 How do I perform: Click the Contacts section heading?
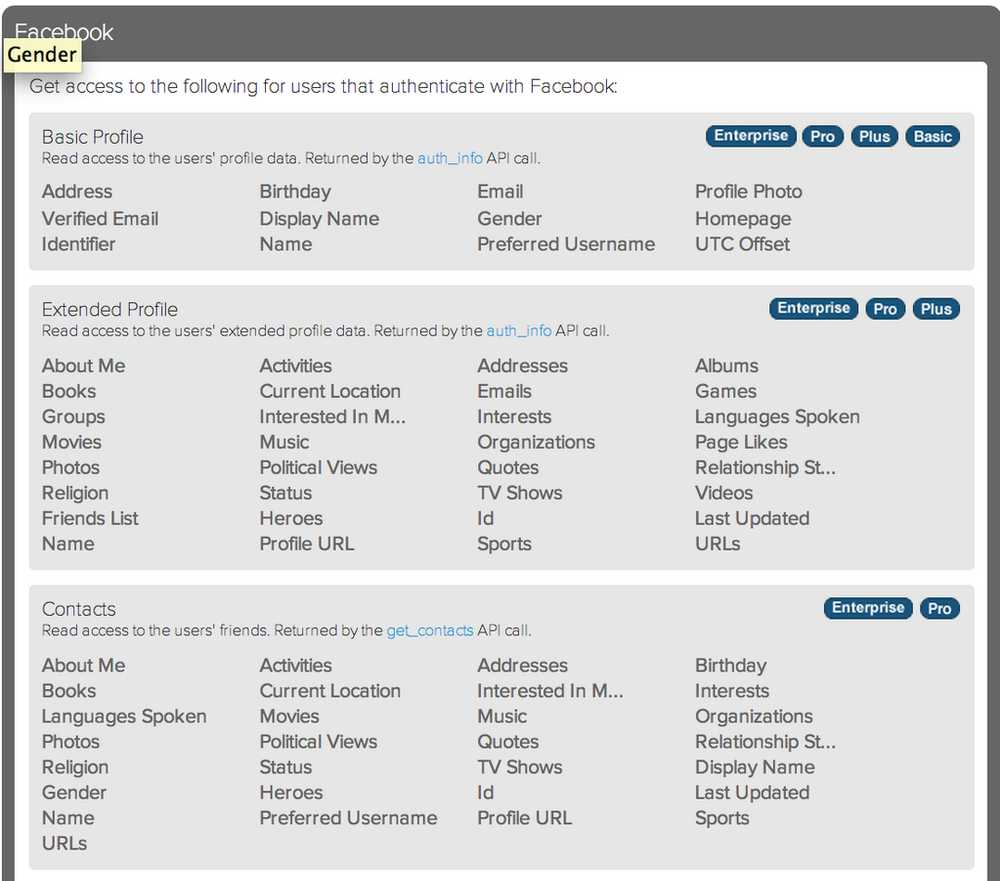click(x=79, y=609)
